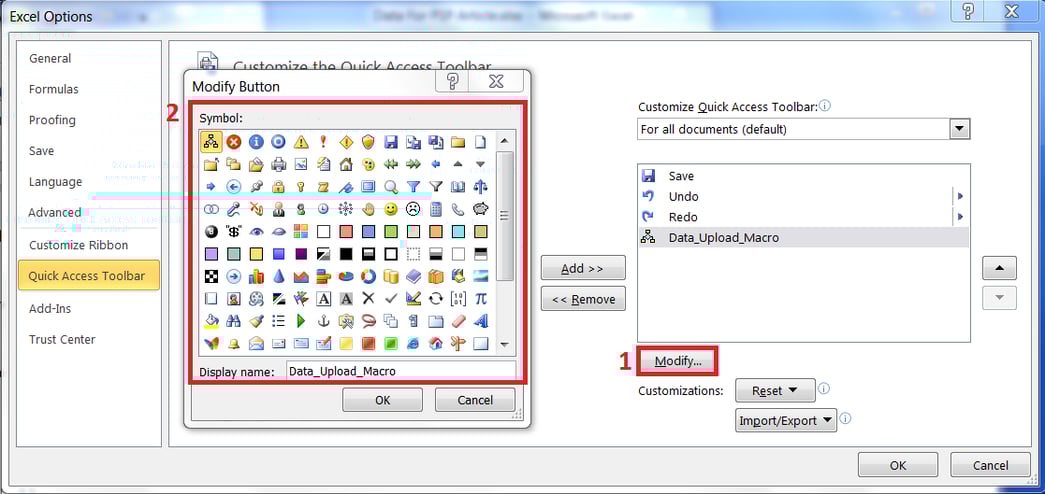Pick the magnifying glass symbol
Viewport: 1045px width, 494px height.
(391, 187)
